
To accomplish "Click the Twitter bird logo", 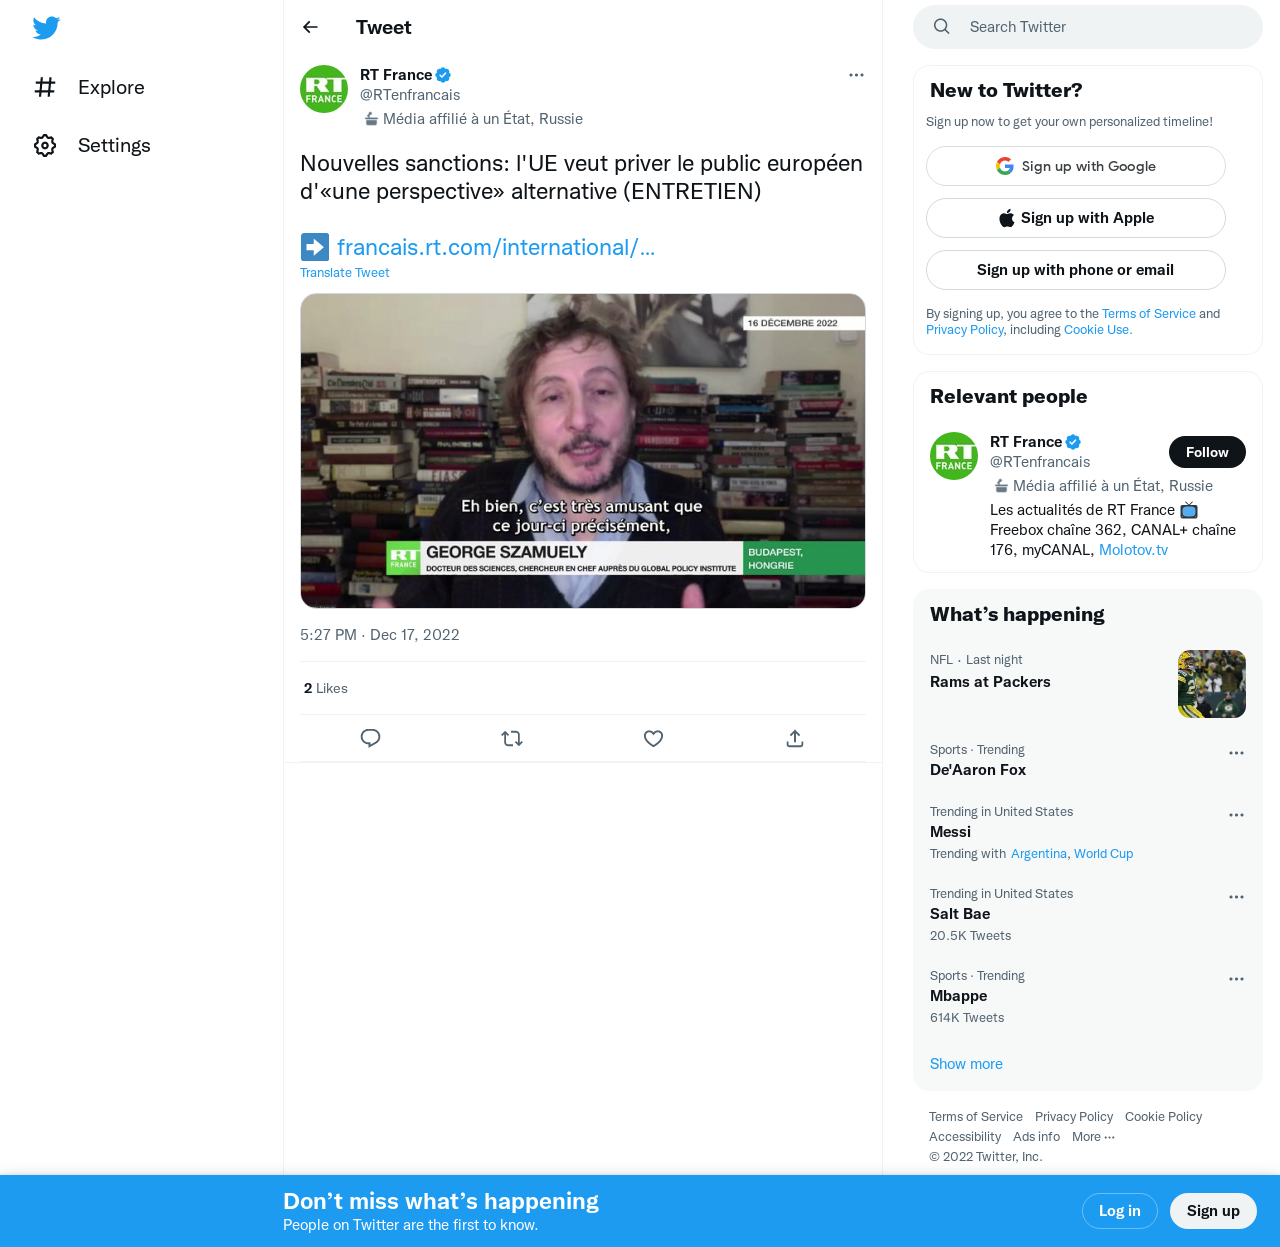I will 46,27.
